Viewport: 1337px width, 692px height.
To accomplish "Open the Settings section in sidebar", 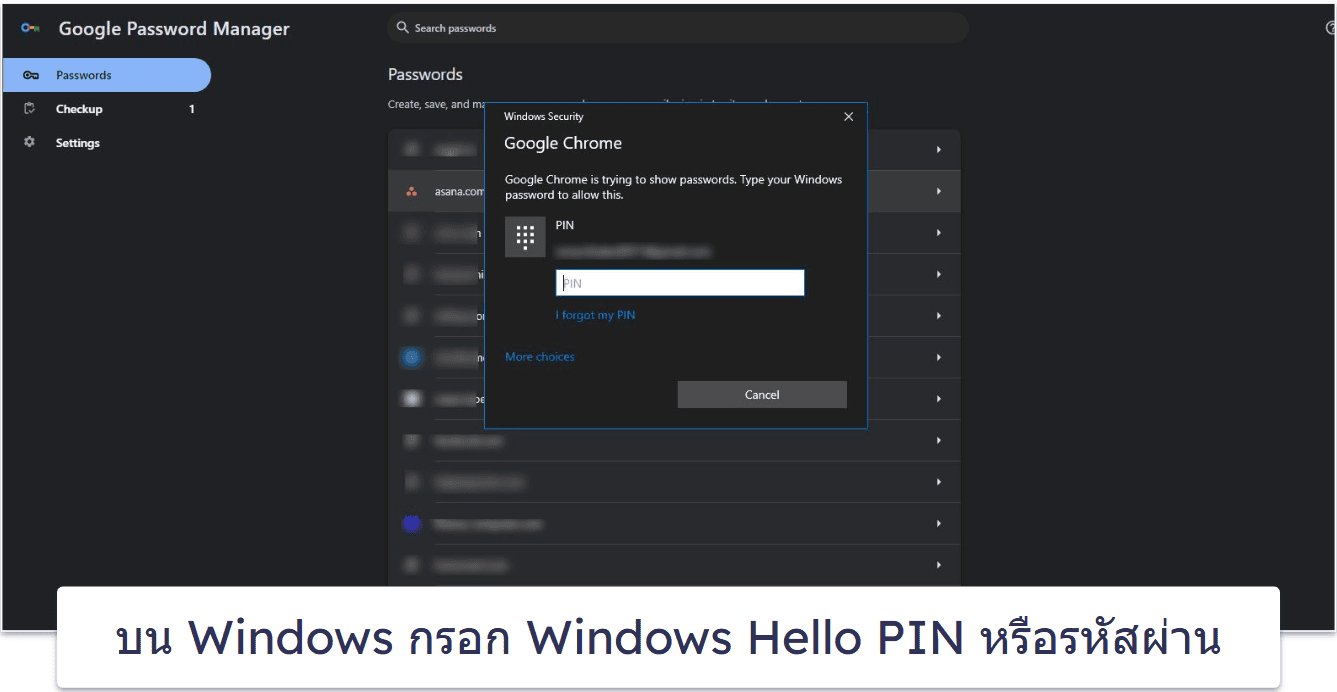I will 106,143.
